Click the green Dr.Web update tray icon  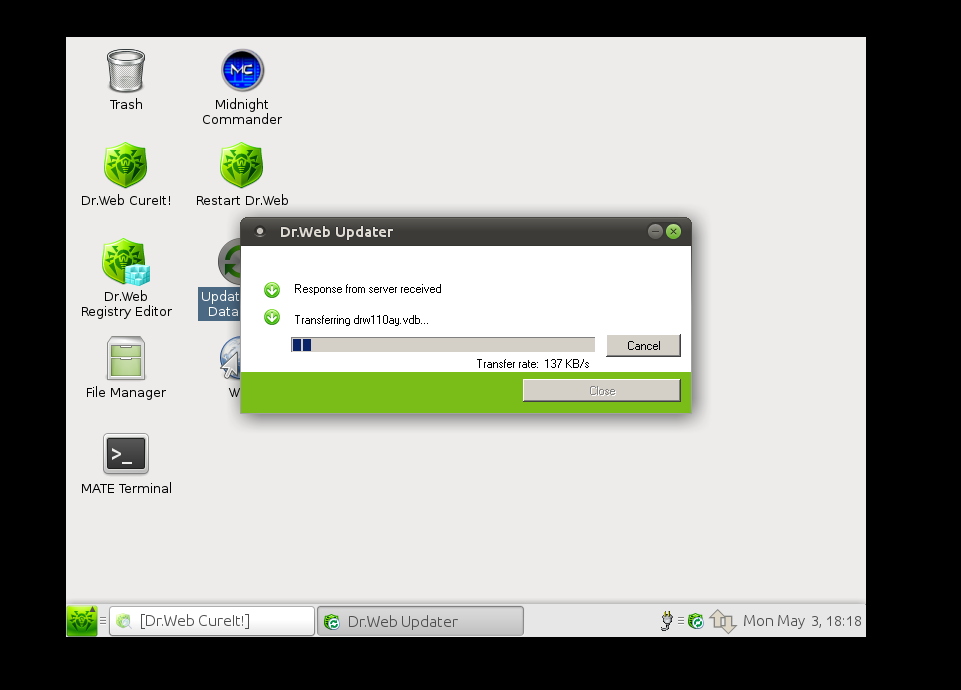click(x=696, y=621)
